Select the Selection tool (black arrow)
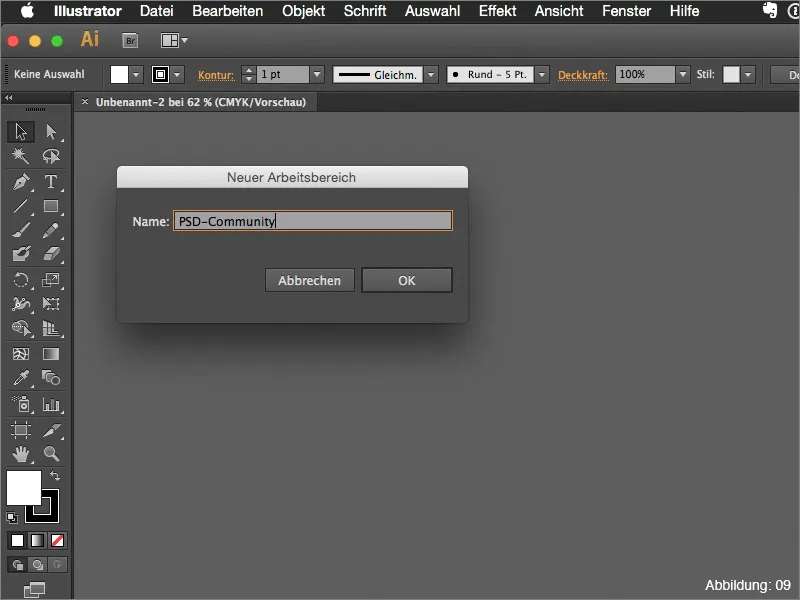Image resolution: width=800 pixels, height=600 pixels. (21, 132)
